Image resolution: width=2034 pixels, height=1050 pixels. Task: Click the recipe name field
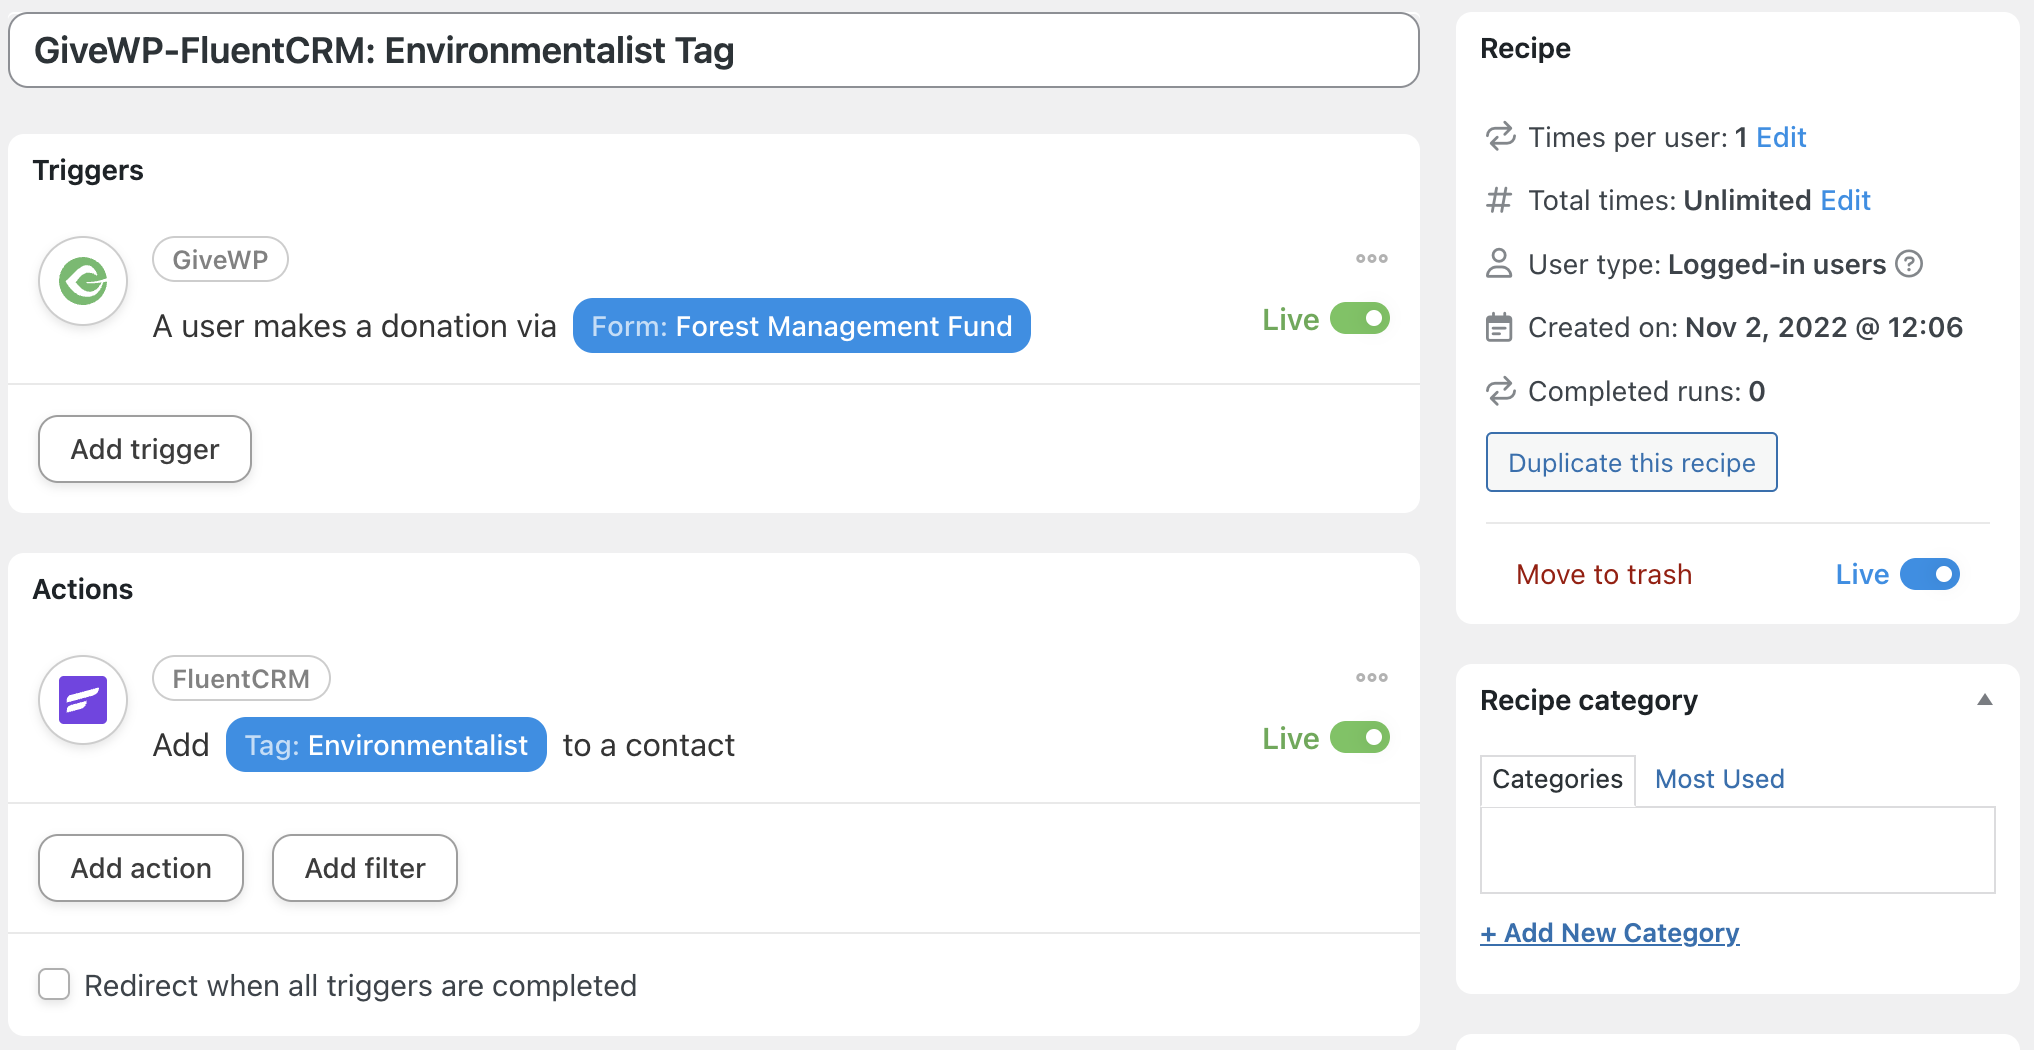click(713, 49)
